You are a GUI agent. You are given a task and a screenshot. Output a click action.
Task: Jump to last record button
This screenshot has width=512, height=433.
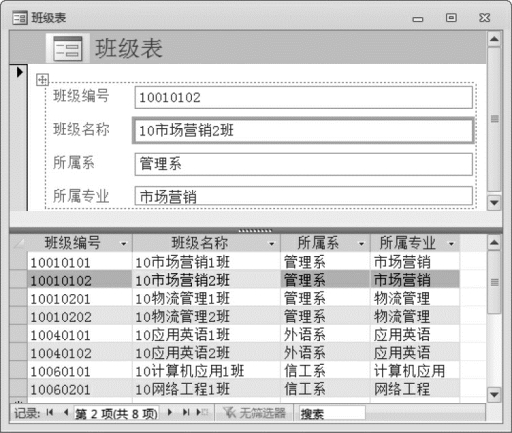coord(186,412)
